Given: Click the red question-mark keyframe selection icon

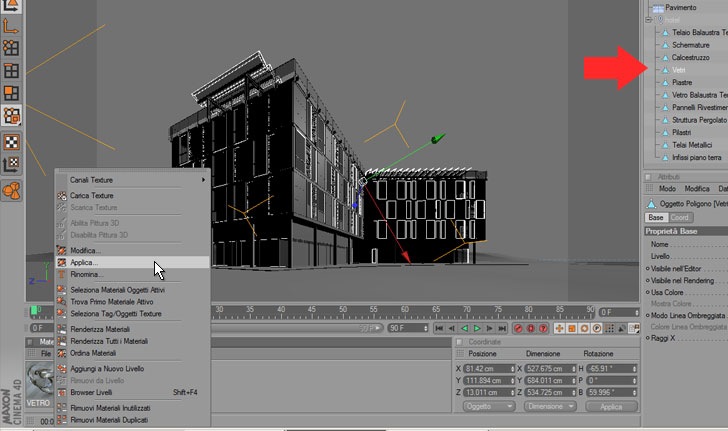Looking at the screenshot, I should coord(543,328).
